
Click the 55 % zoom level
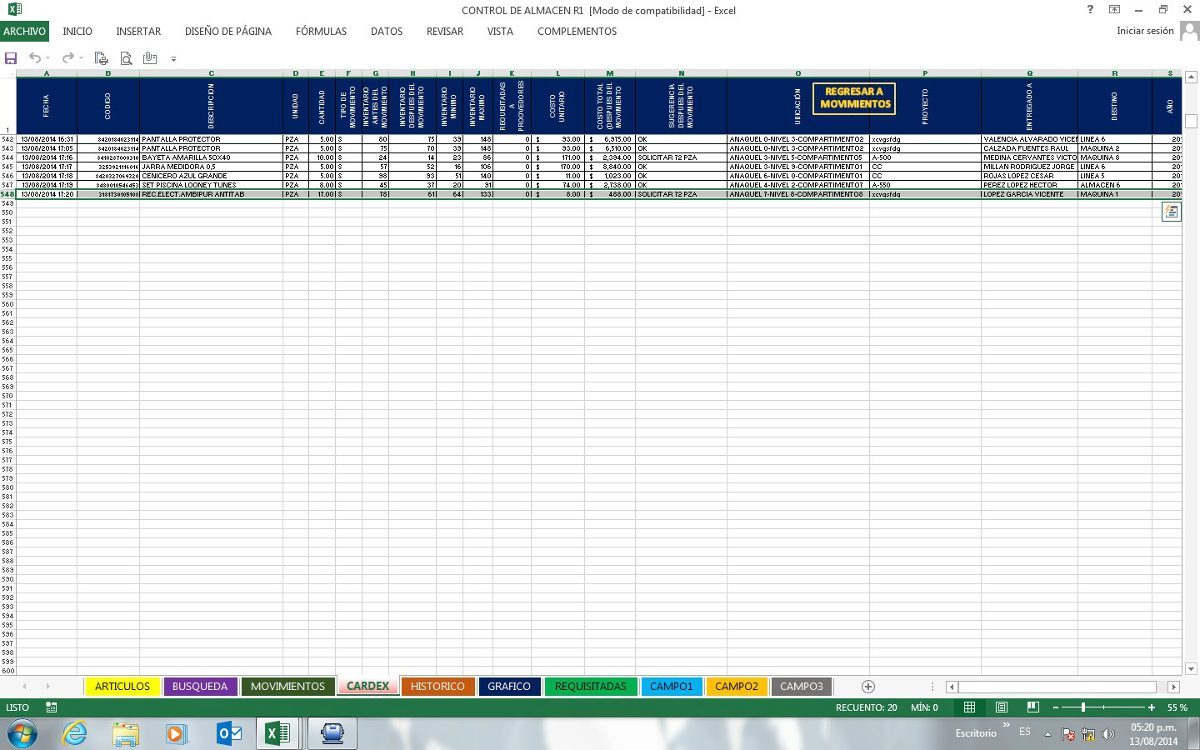click(x=1177, y=707)
